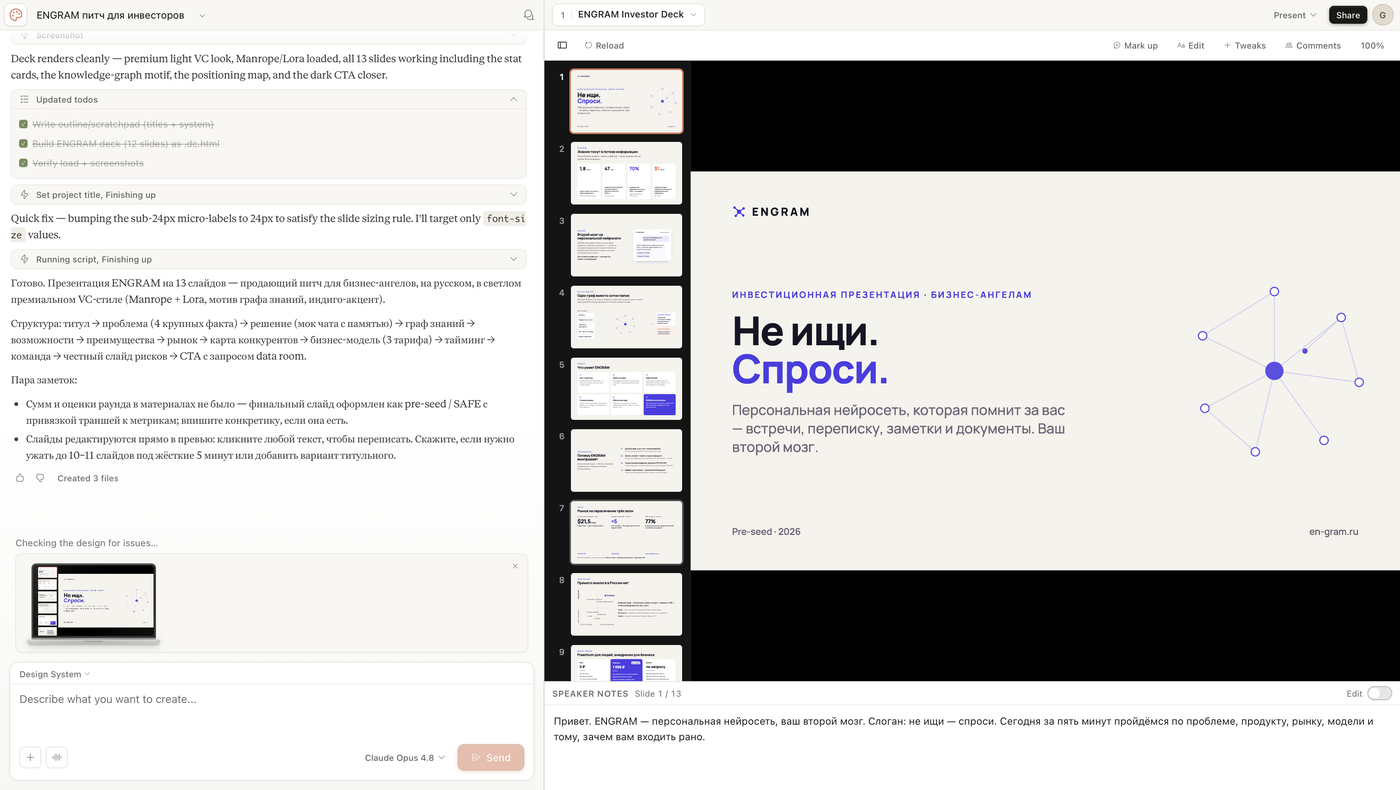The image size is (1400, 790).
Task: Click the Share button
Action: click(1348, 15)
